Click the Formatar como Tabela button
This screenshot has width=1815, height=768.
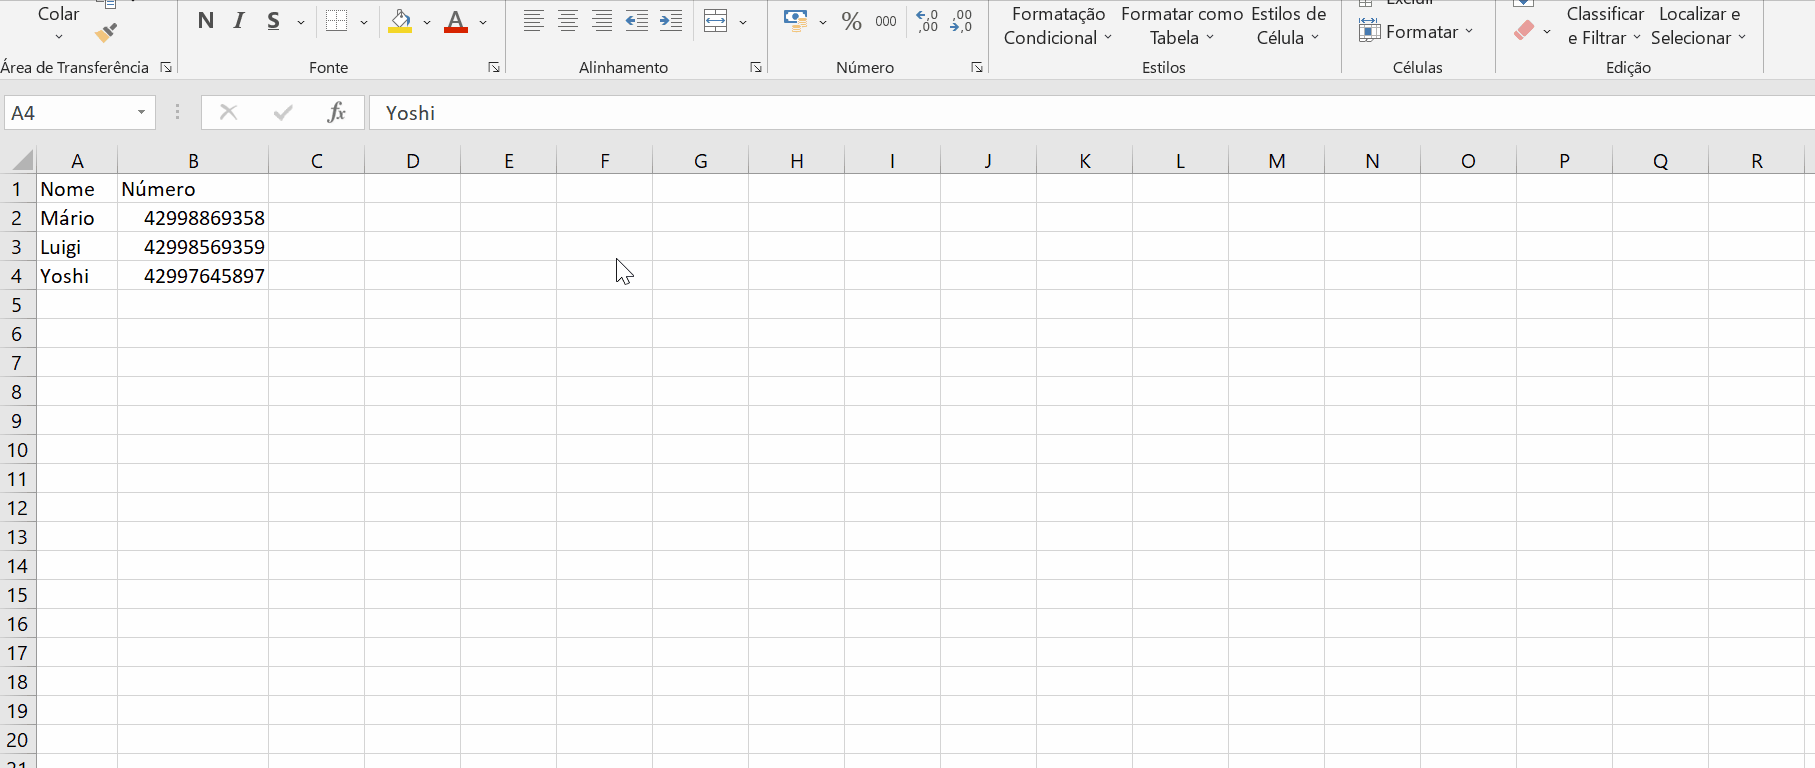[1181, 26]
